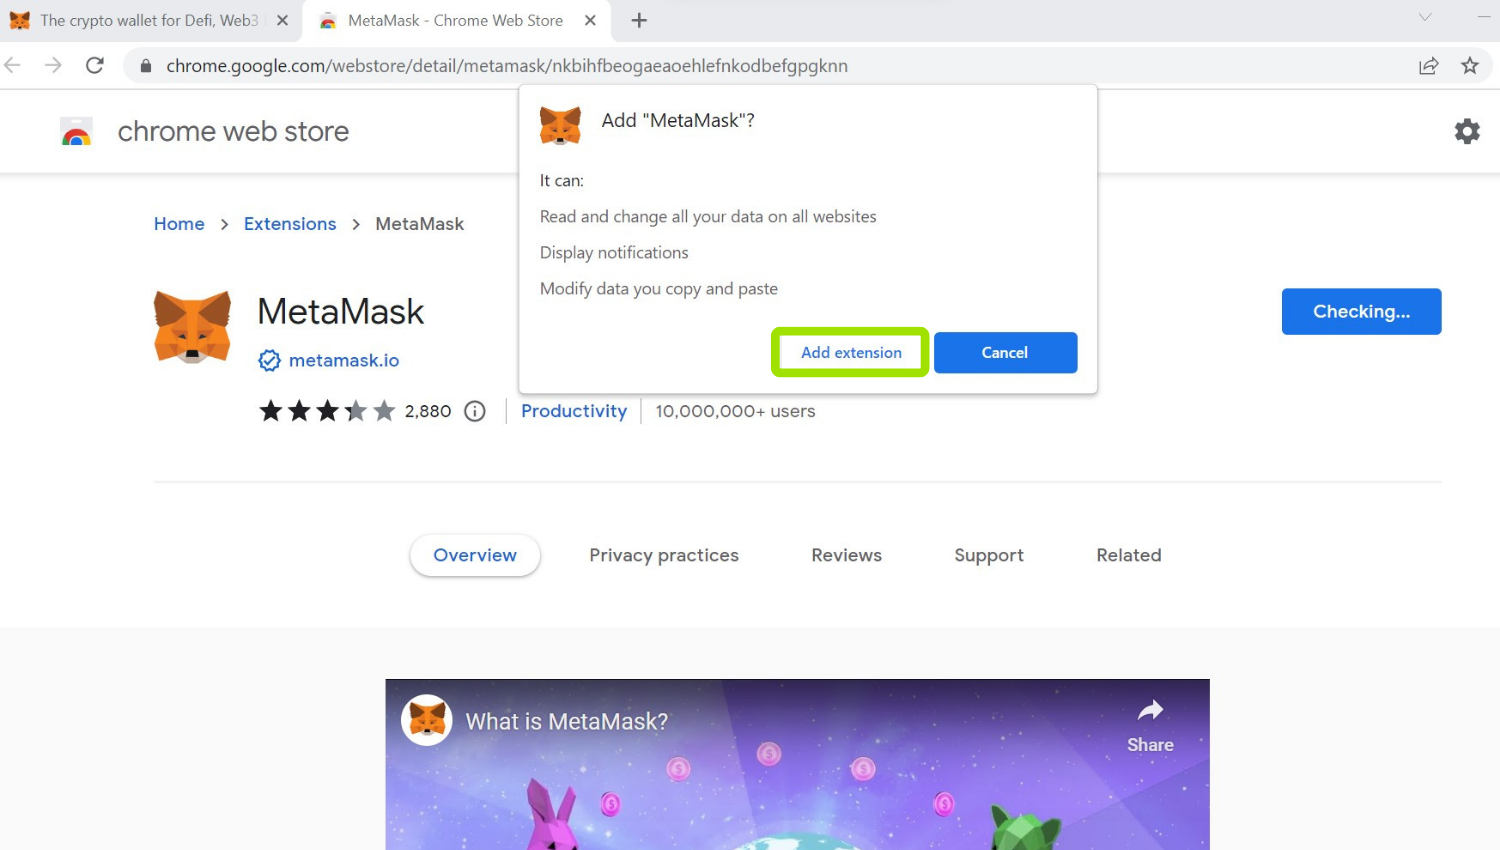Go back with the browser back arrow
Screen dimensions: 1500x850
pos(13,66)
